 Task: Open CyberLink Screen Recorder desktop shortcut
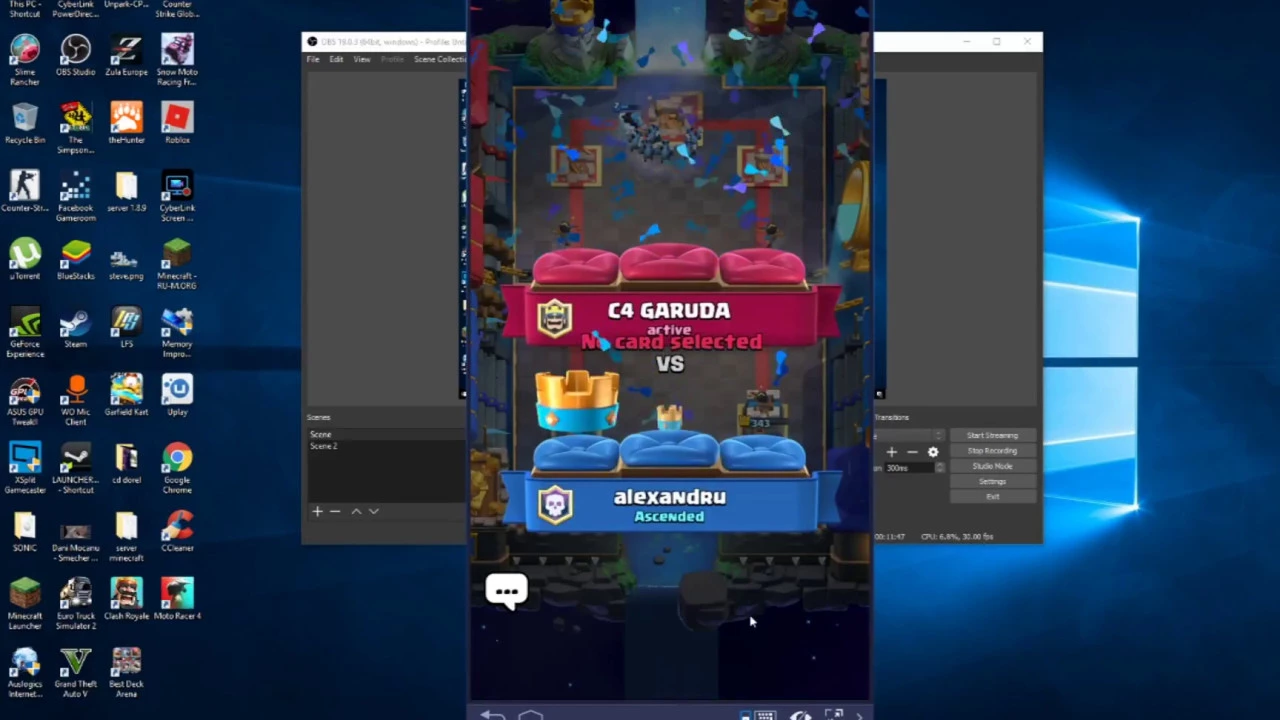(x=177, y=195)
